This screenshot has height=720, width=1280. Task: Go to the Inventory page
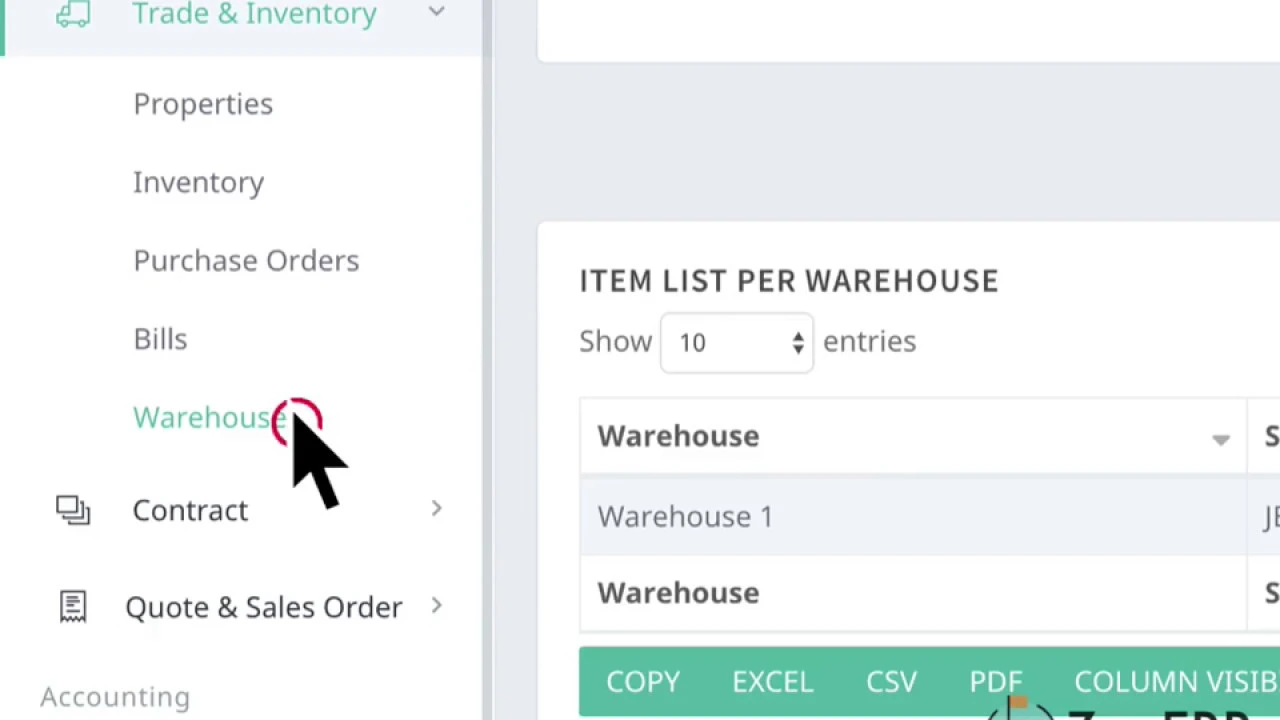tap(198, 182)
